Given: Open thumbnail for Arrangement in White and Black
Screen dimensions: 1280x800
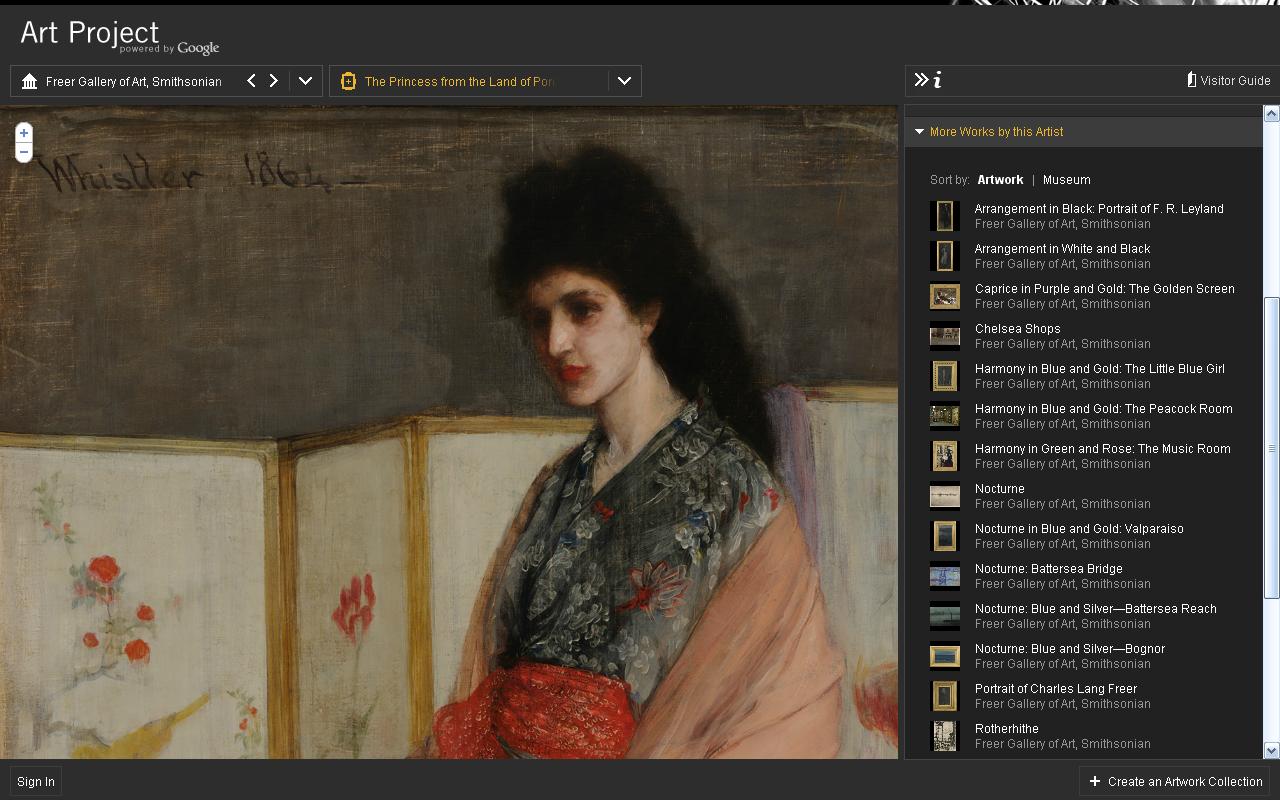Looking at the screenshot, I should 944,256.
